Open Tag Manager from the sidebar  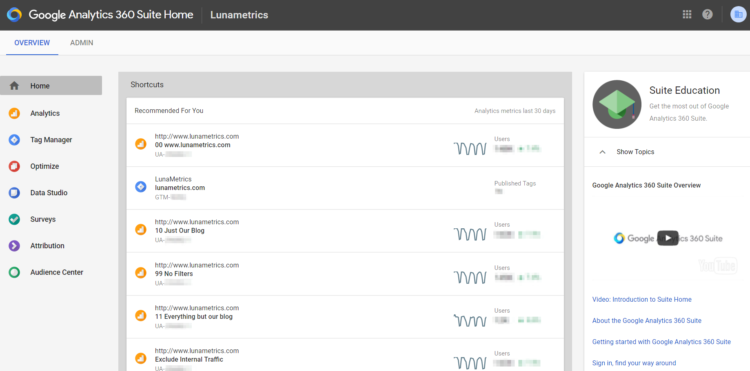[x=51, y=140]
